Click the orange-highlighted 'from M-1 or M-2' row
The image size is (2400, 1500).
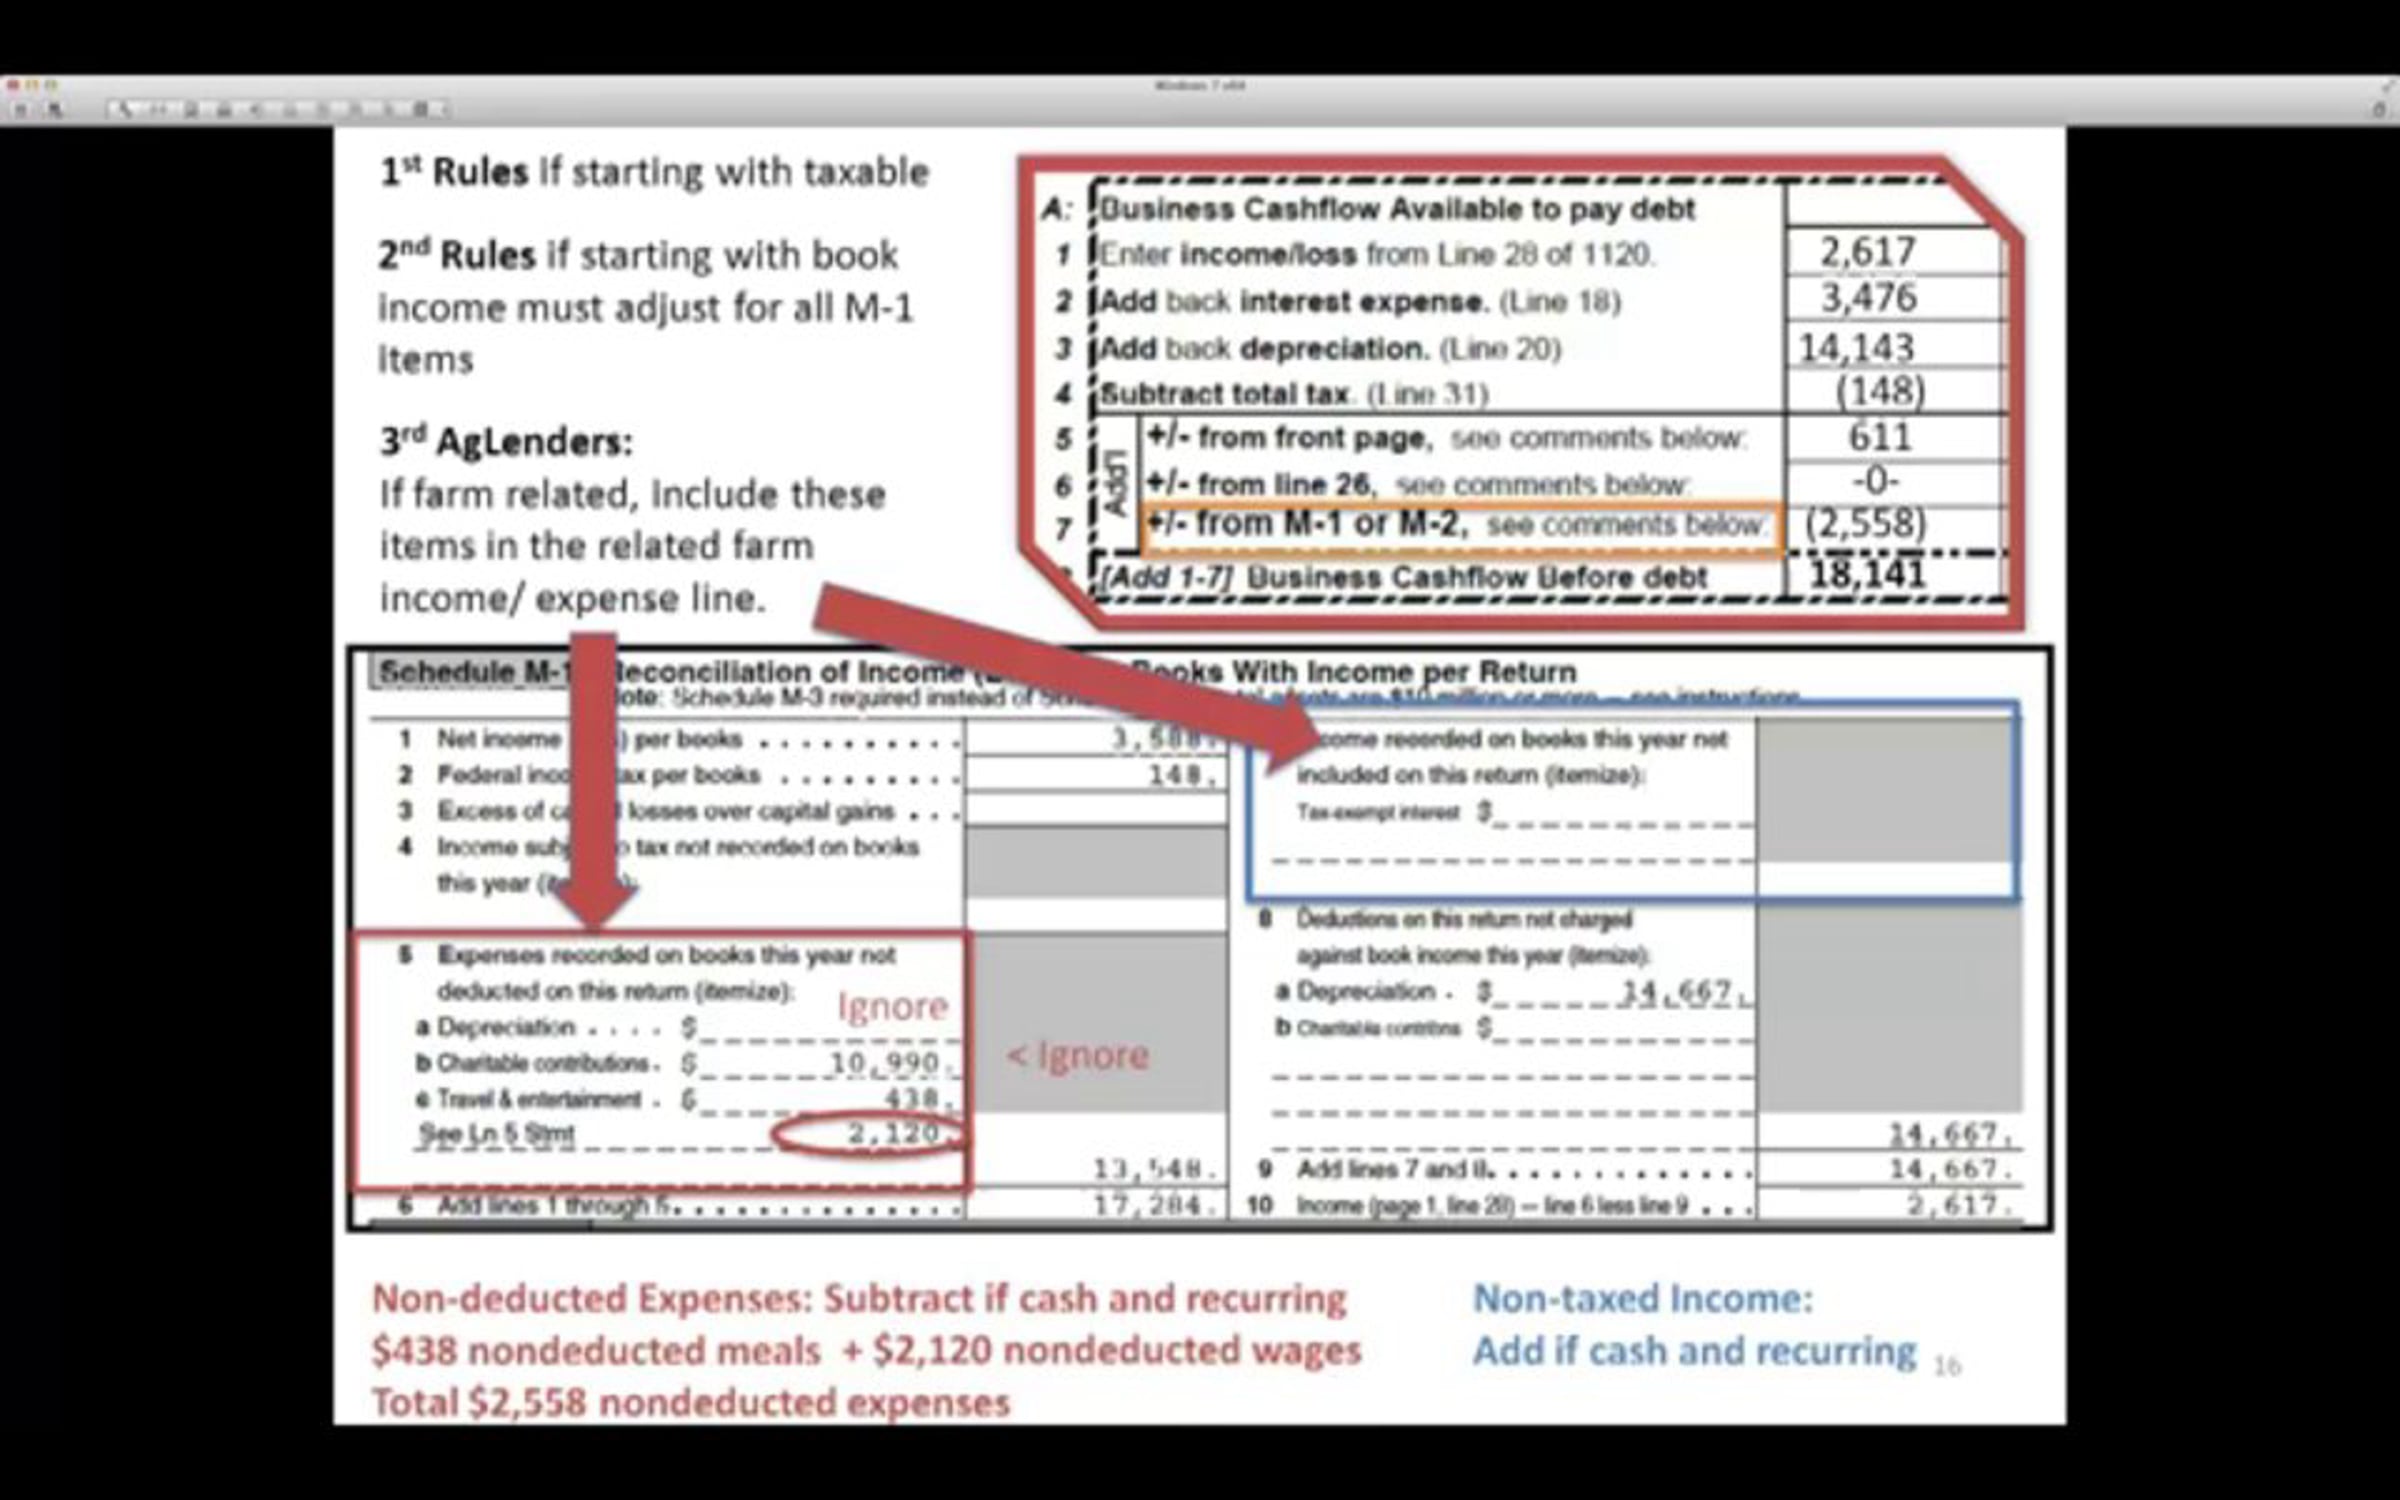click(x=1458, y=526)
